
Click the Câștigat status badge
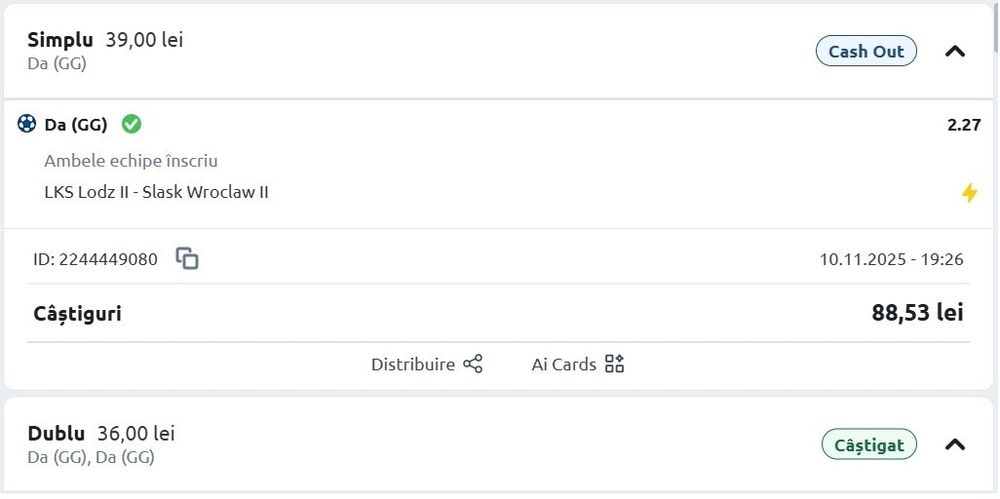pos(868,444)
